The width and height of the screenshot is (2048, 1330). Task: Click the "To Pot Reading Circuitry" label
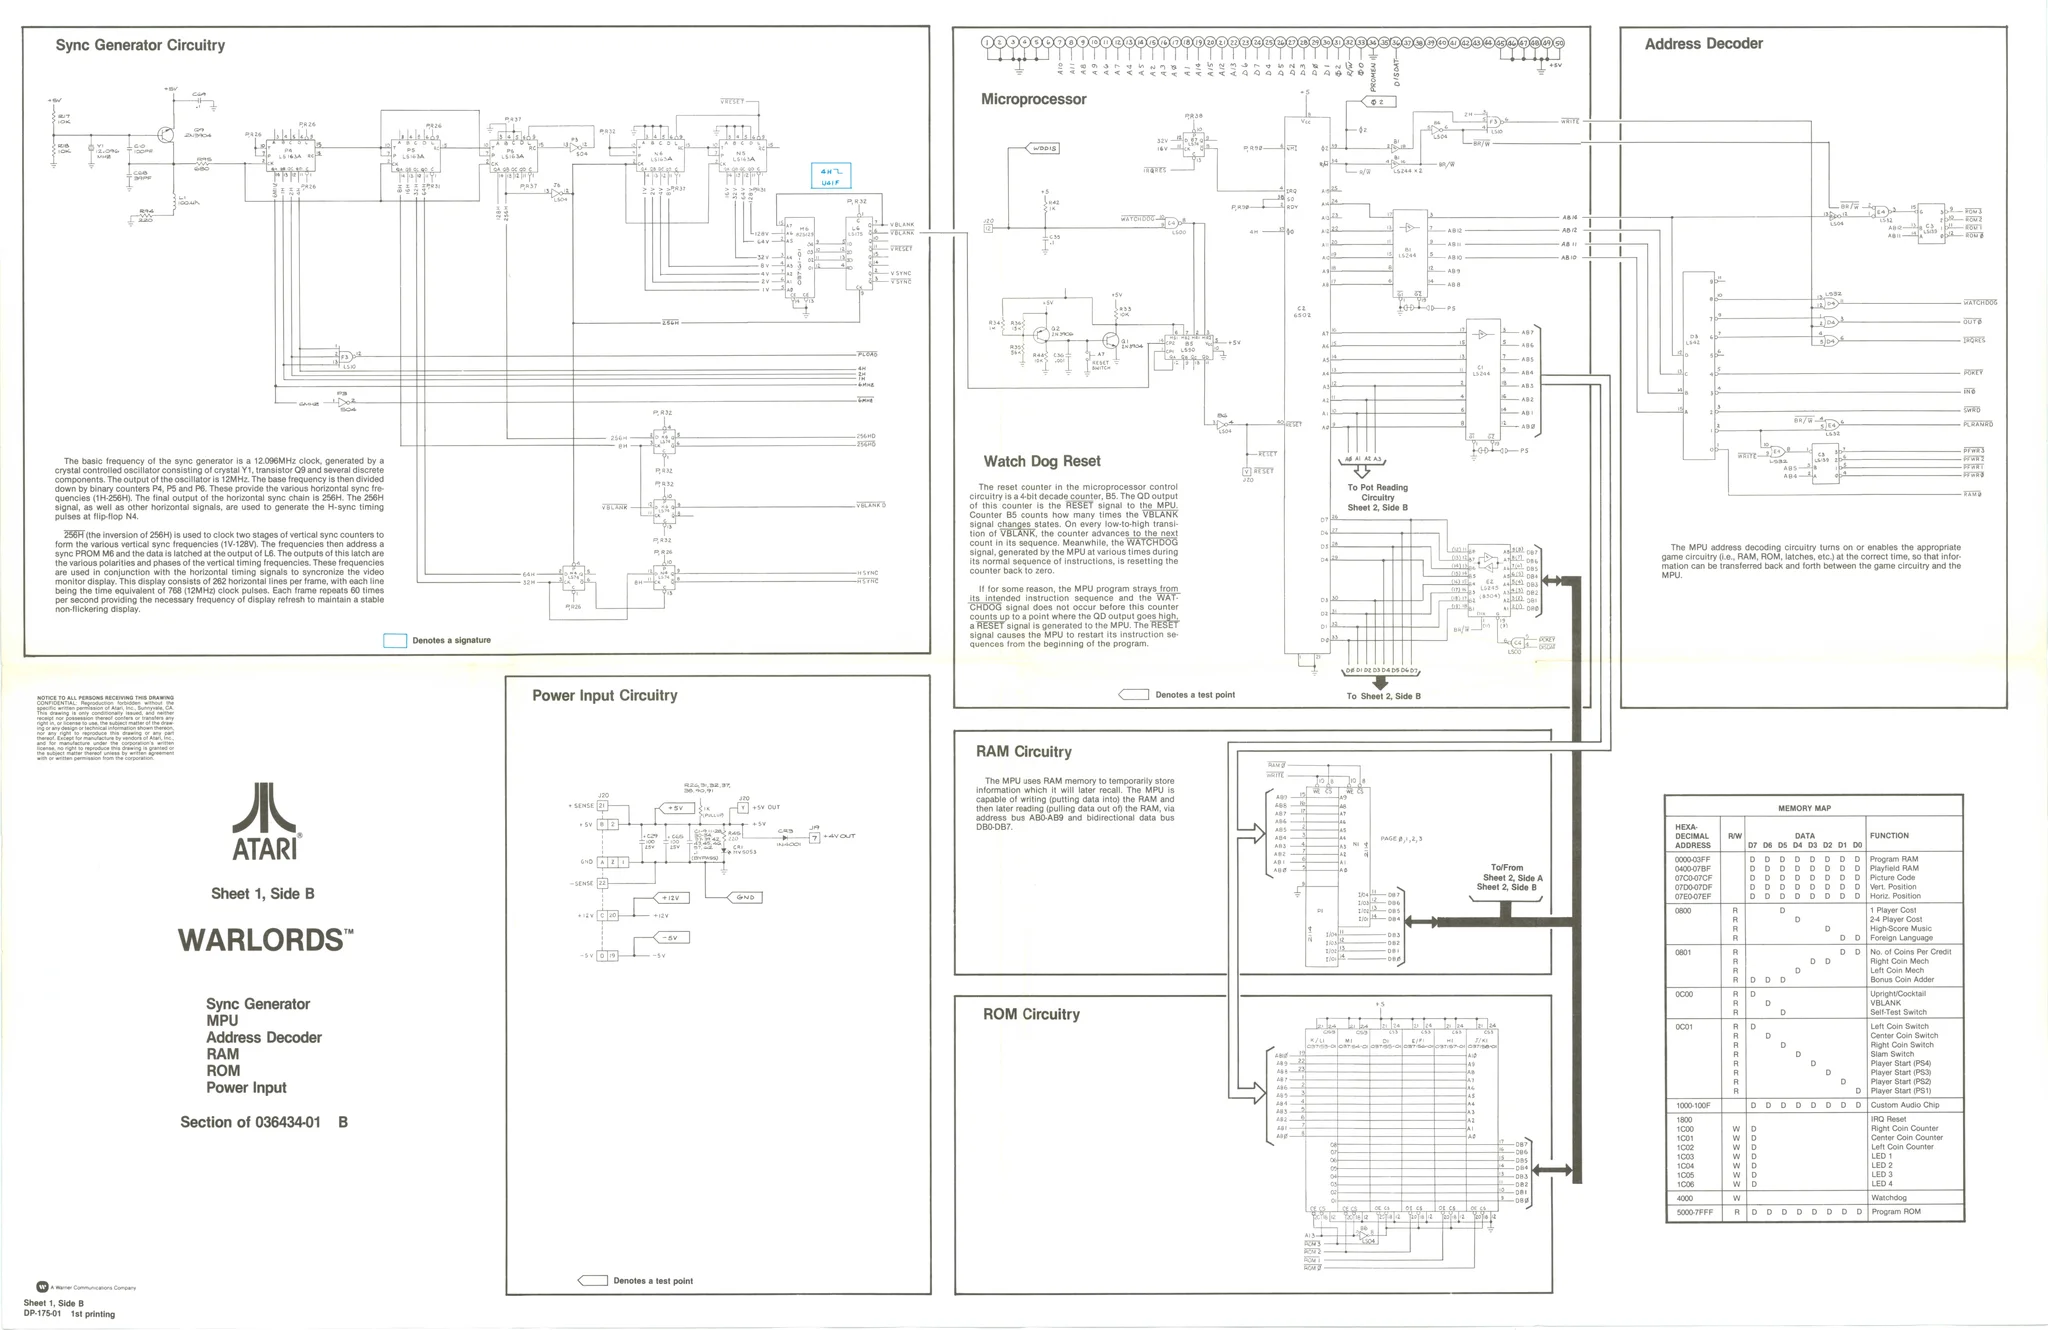(1377, 493)
